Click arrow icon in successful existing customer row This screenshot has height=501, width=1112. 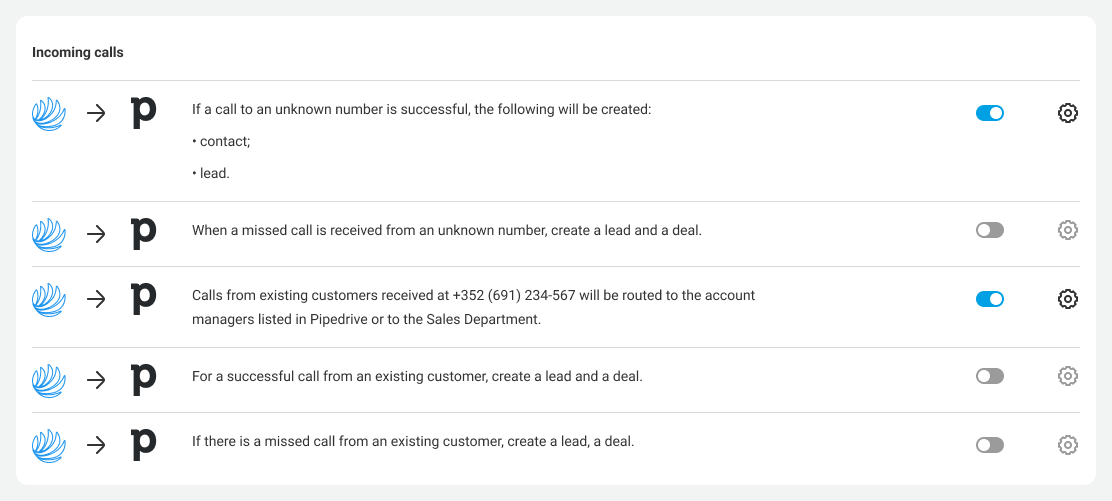coord(96,380)
